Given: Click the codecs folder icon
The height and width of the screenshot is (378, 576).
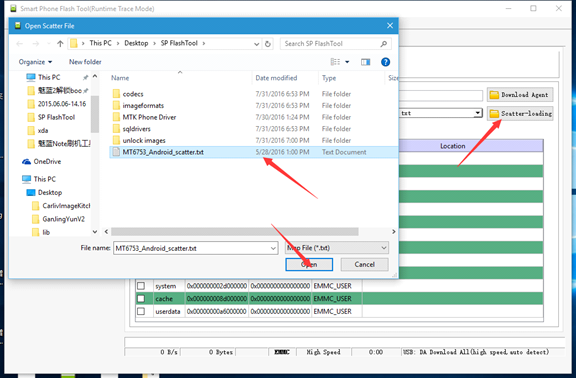Looking at the screenshot, I should click(x=116, y=94).
